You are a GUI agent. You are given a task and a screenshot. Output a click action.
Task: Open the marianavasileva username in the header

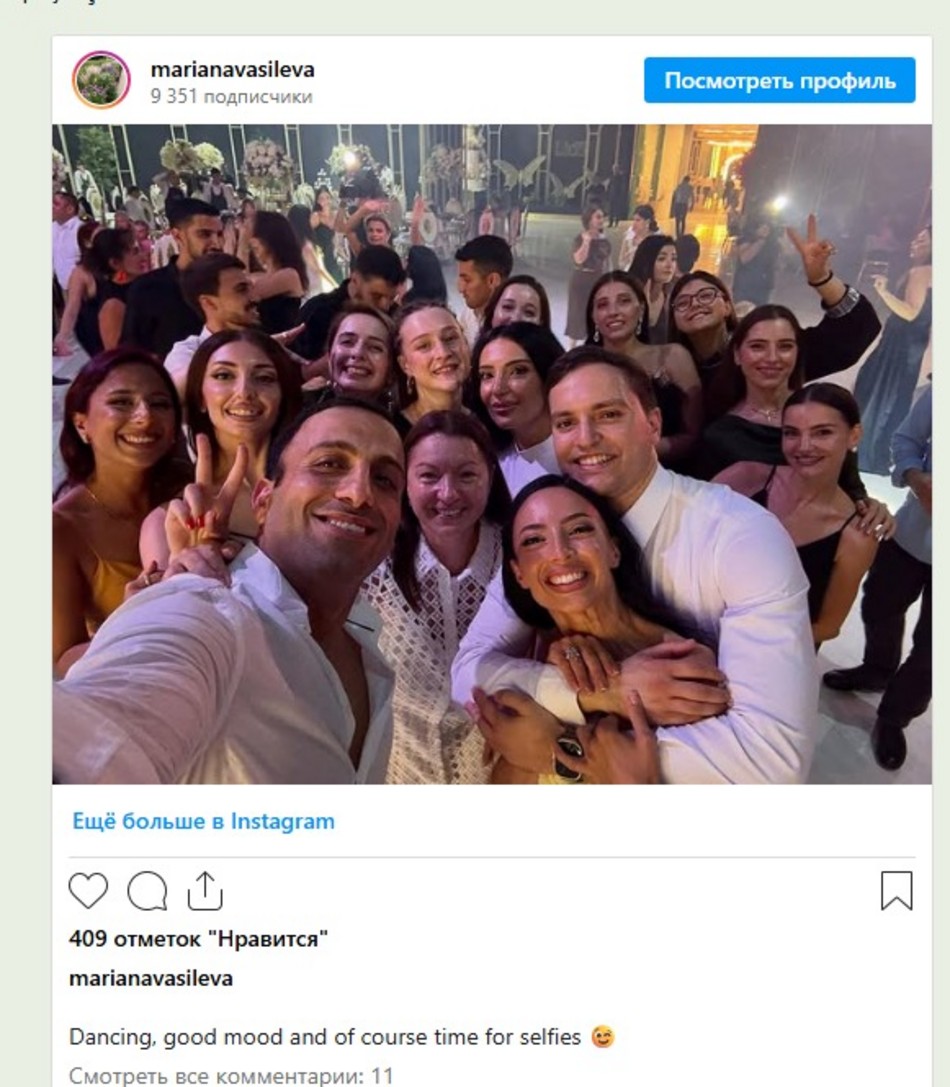pyautogui.click(x=232, y=69)
